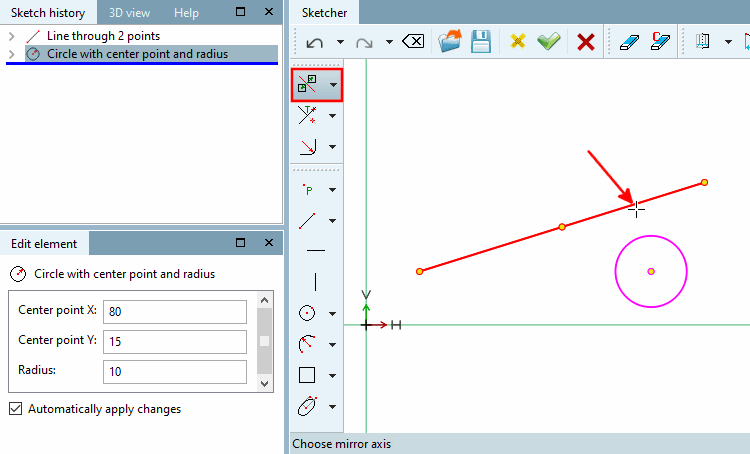Click the Save floppy disk icon

tap(481, 42)
